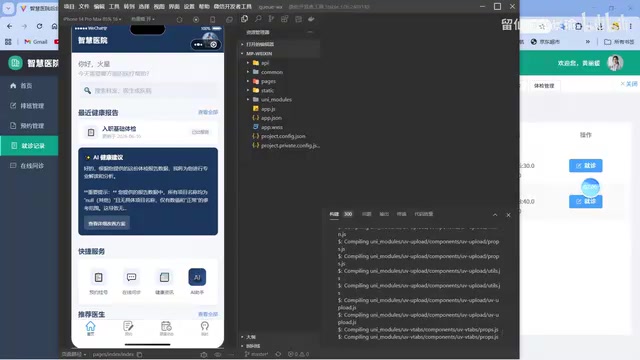Image resolution: width=640 pixels, height=360 pixels.
Task: Click the appointment registration quick service icon
Action: (98, 278)
